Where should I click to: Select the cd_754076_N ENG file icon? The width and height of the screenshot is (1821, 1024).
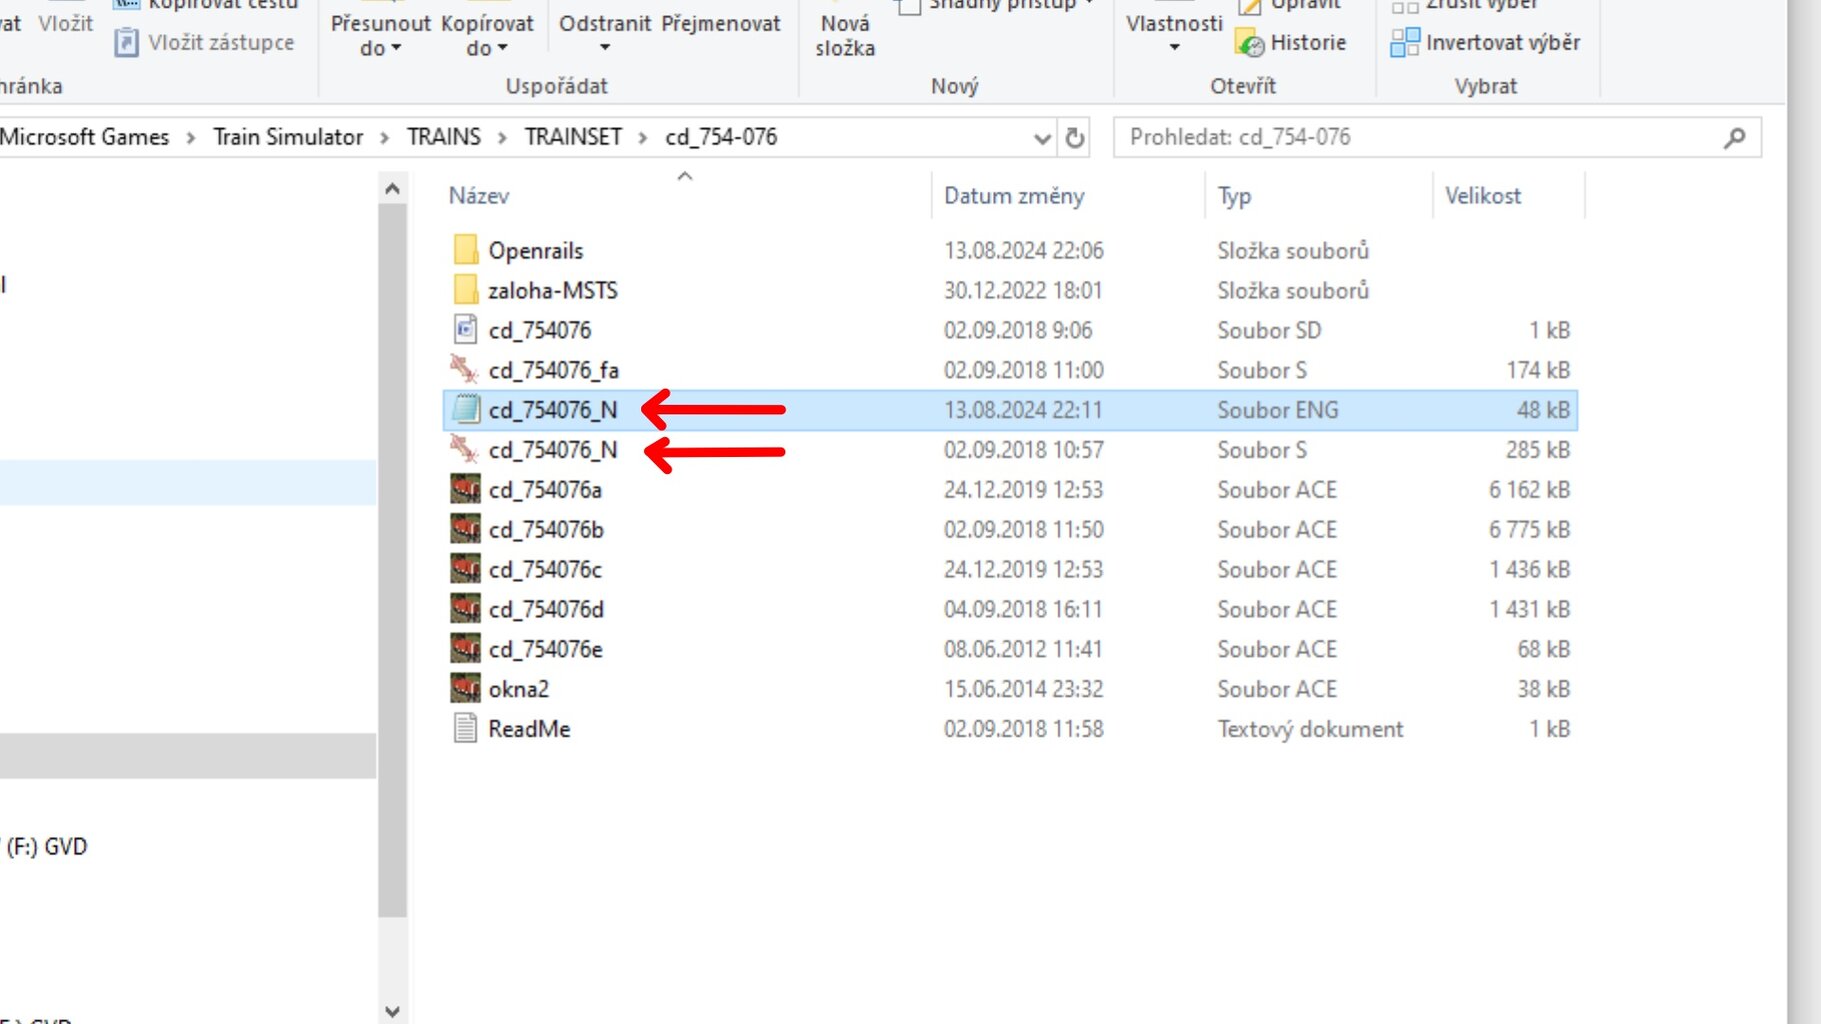(x=465, y=410)
